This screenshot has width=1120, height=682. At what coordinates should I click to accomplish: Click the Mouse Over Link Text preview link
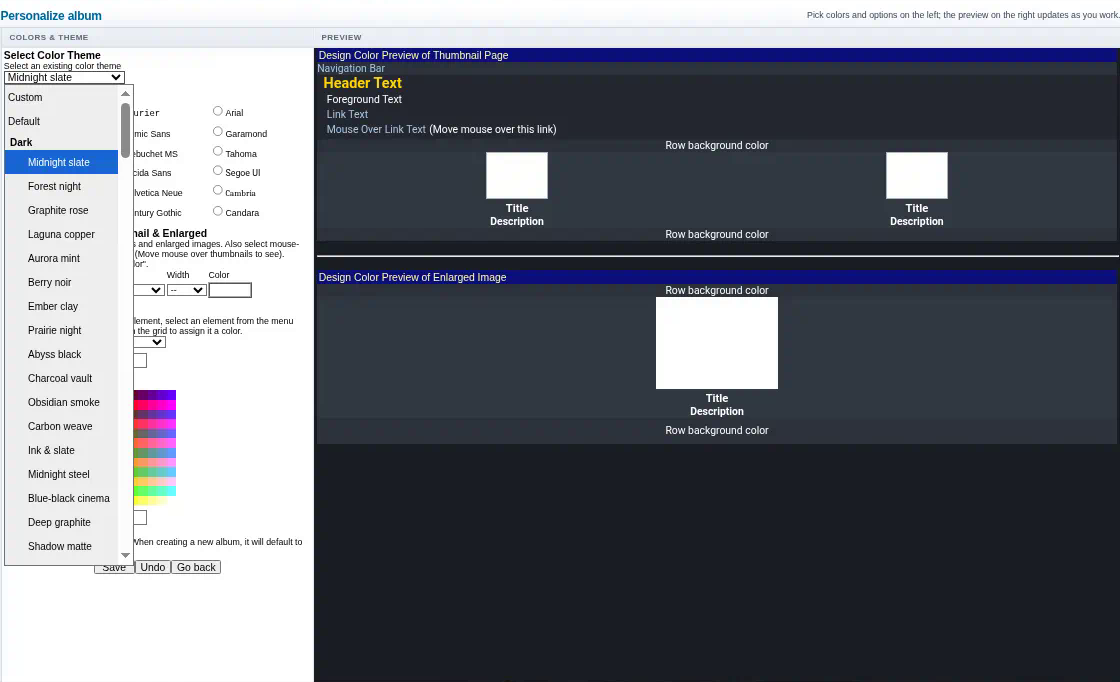pyautogui.click(x=376, y=129)
